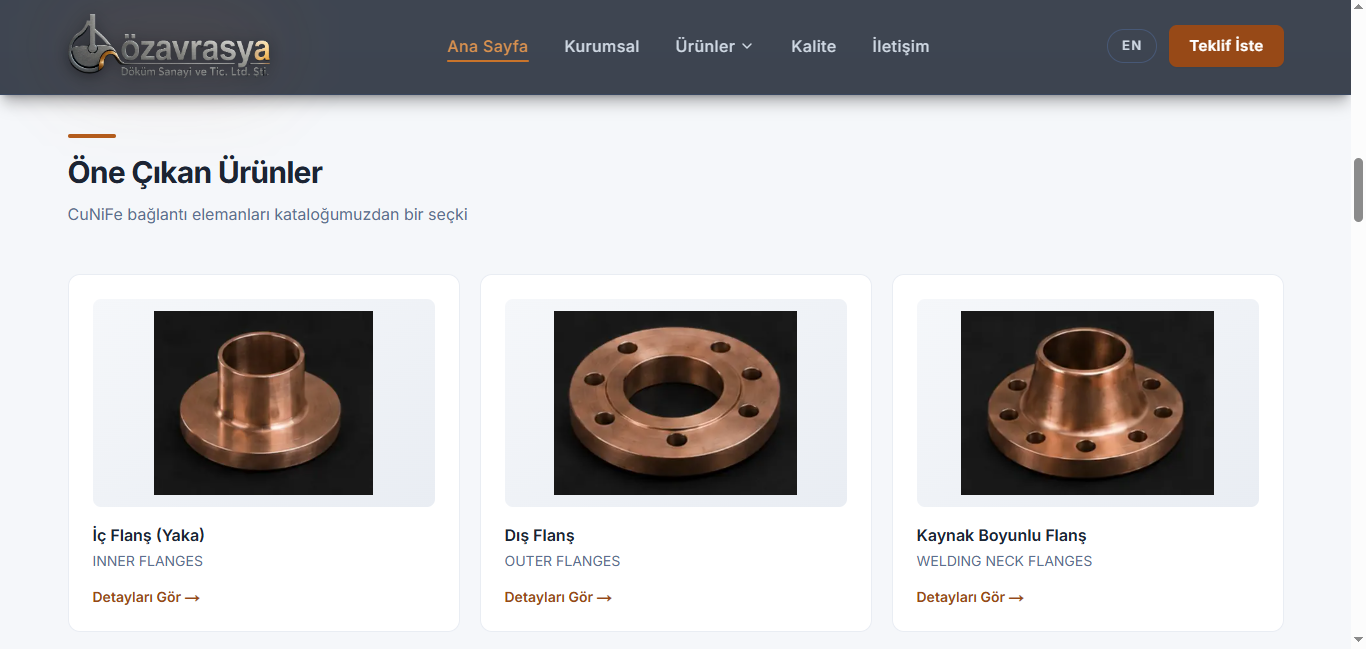Screen dimensions: 1366x649
Task: Click the WELDING NECK FLANGES subtitle text
Action: click(x=1005, y=561)
